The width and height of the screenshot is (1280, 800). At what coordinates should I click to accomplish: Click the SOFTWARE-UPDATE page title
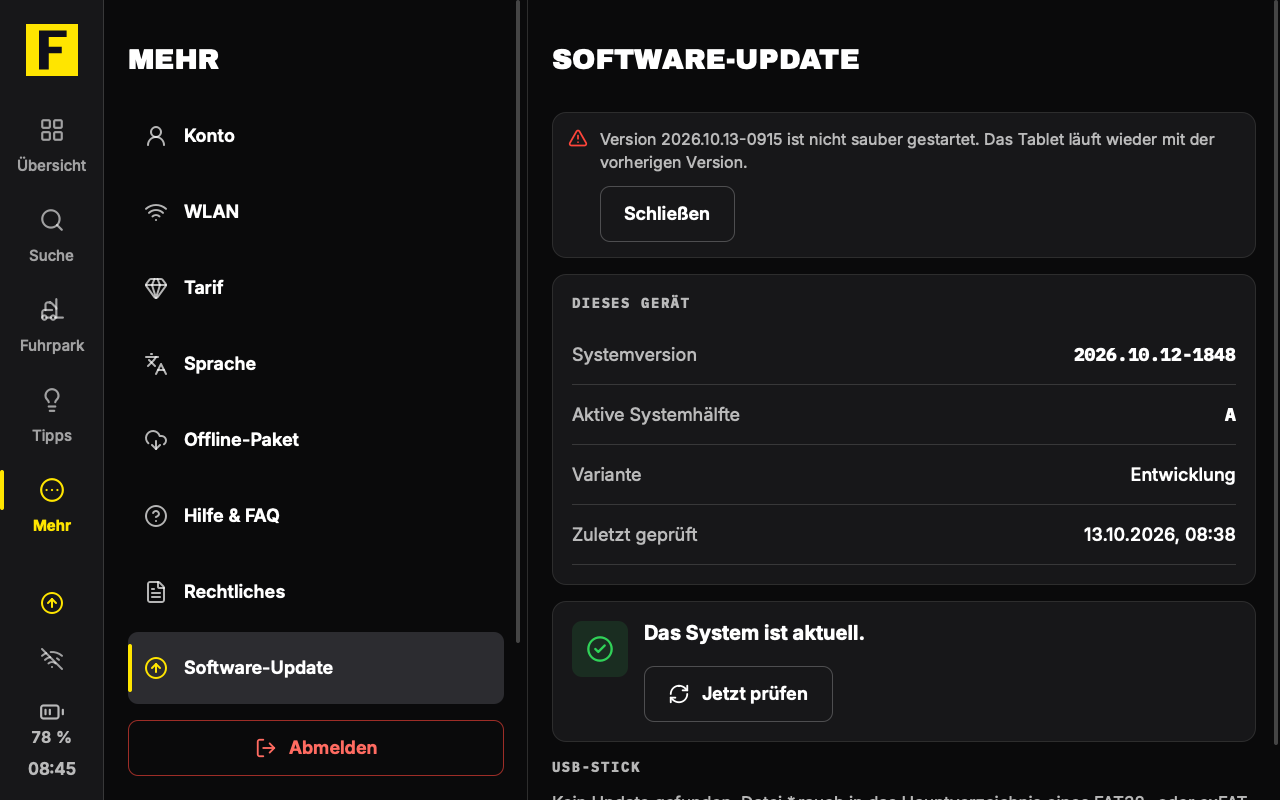tap(706, 60)
